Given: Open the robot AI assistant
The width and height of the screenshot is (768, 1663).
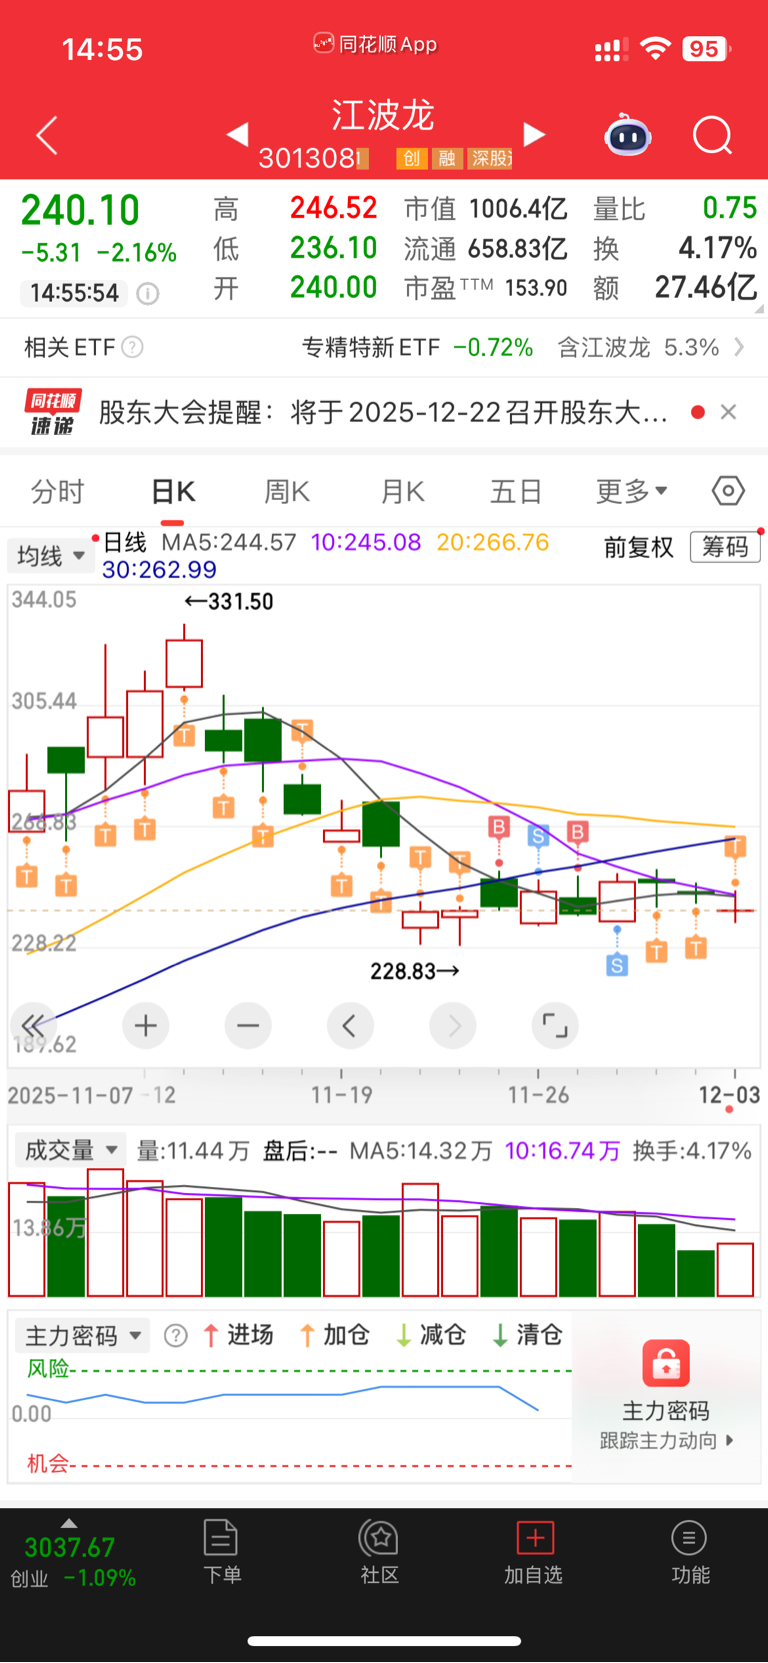Looking at the screenshot, I should 628,135.
